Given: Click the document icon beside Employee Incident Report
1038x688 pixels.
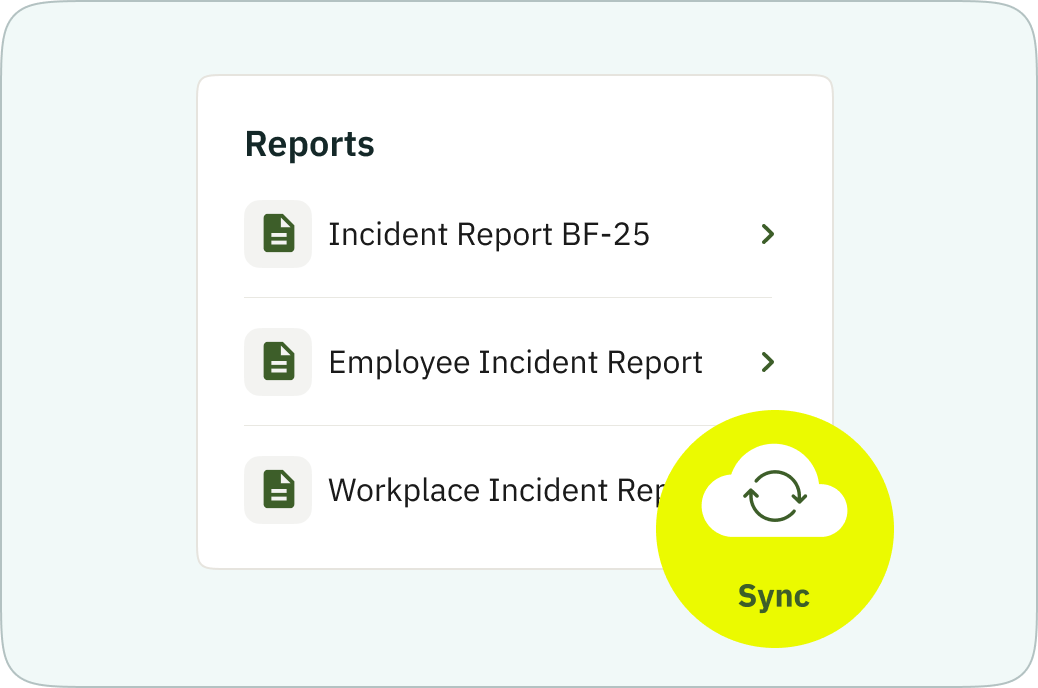Looking at the screenshot, I should point(278,362).
